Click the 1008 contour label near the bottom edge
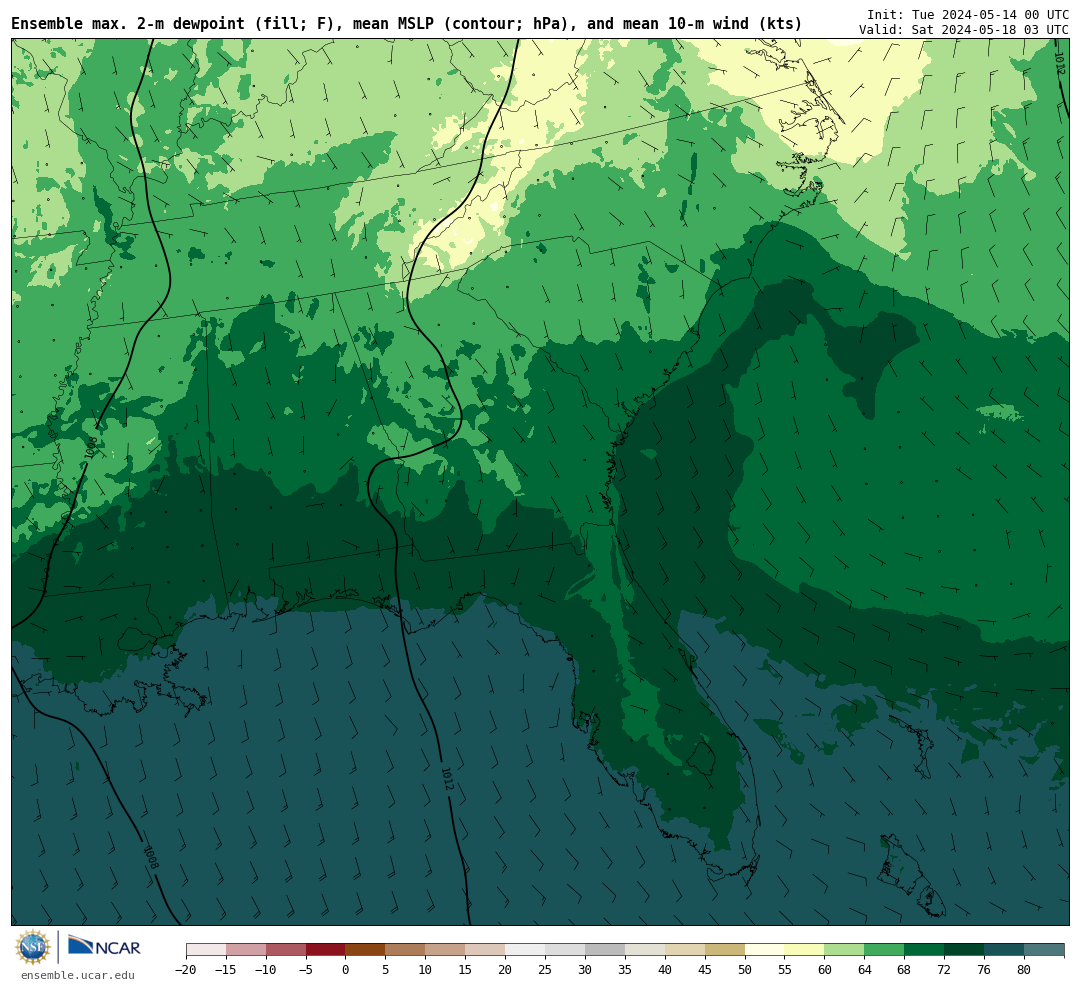This screenshot has height=988, width=1080. click(x=150, y=856)
